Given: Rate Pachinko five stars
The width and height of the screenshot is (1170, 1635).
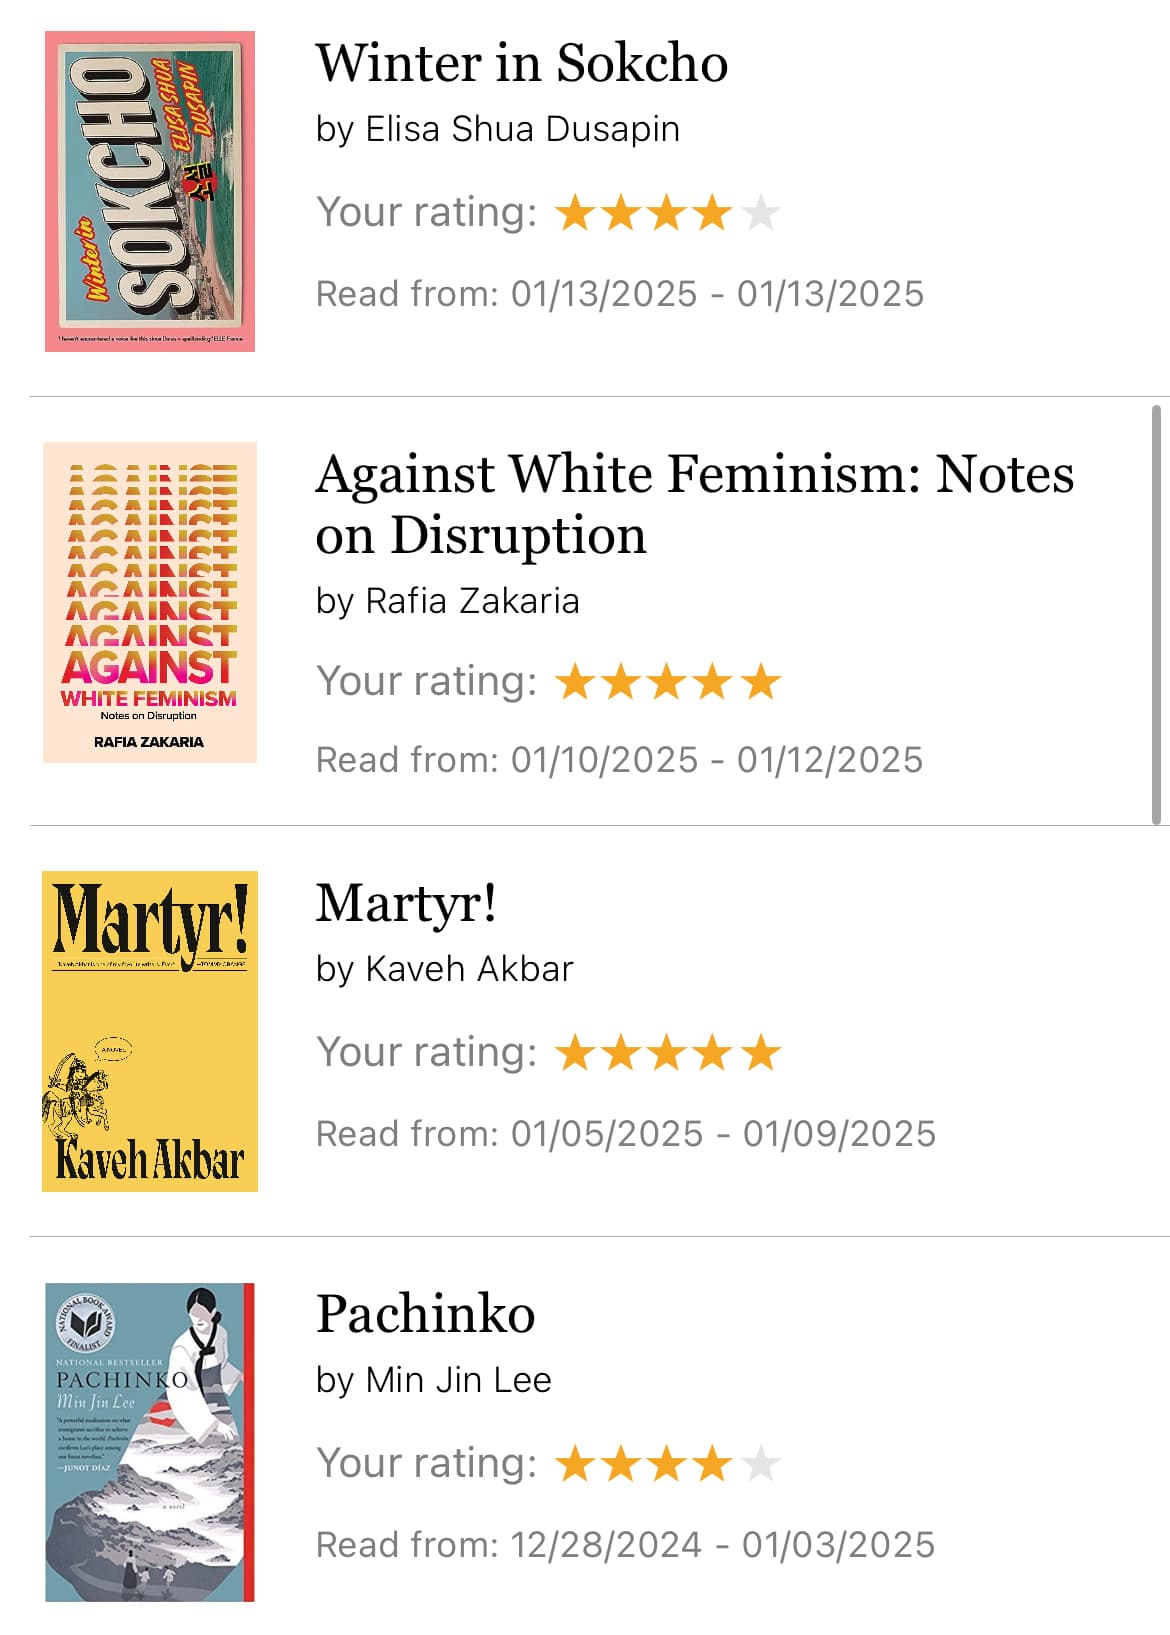Looking at the screenshot, I should 761,1464.
